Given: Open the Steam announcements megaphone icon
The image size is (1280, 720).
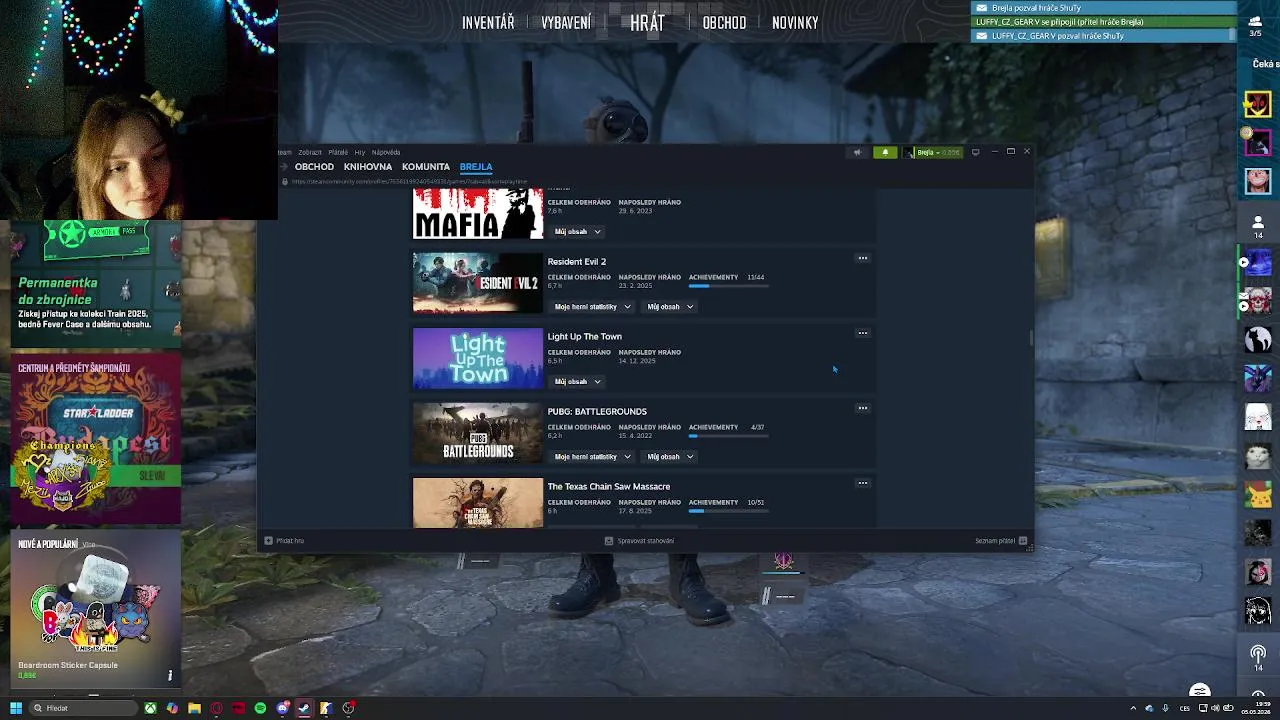Looking at the screenshot, I should point(857,152).
